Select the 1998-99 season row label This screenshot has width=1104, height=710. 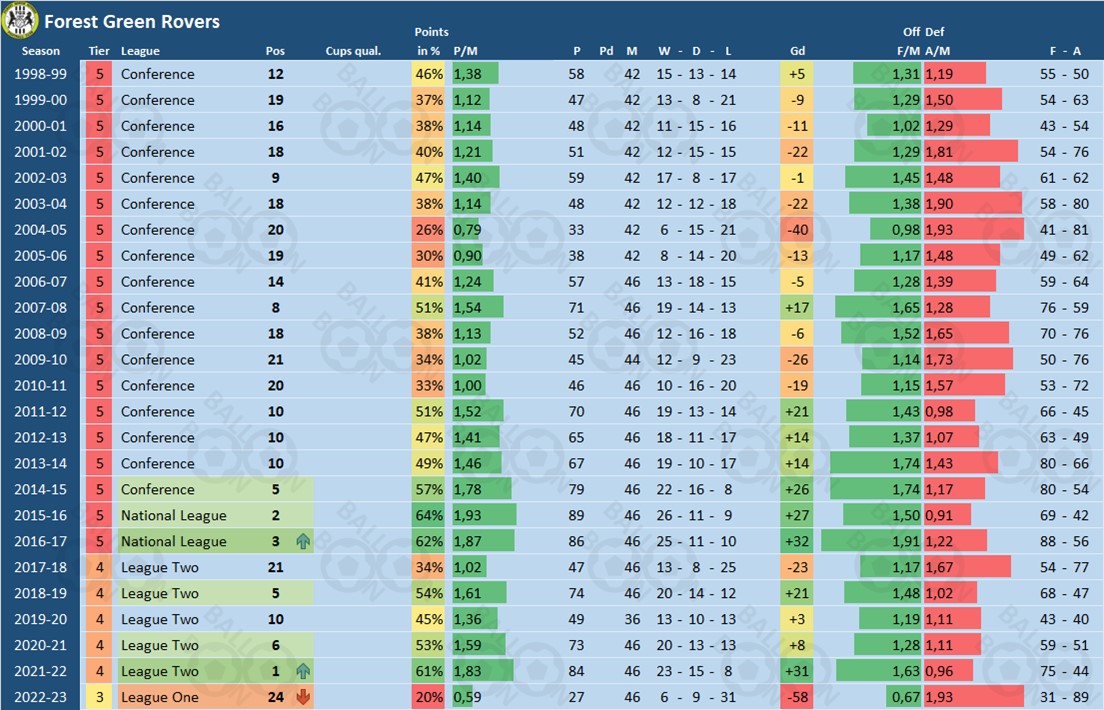coord(41,74)
